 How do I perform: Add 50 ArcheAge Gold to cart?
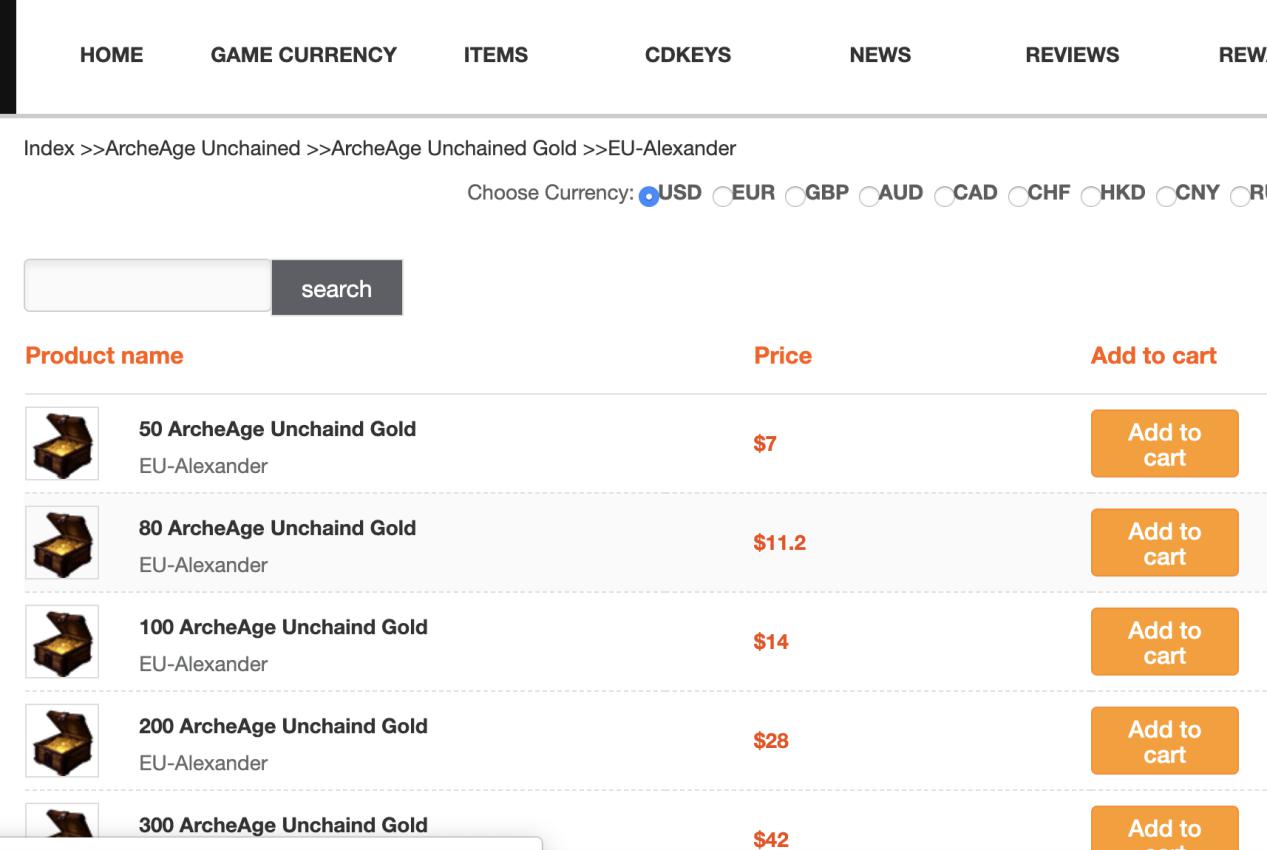[x=1164, y=444]
